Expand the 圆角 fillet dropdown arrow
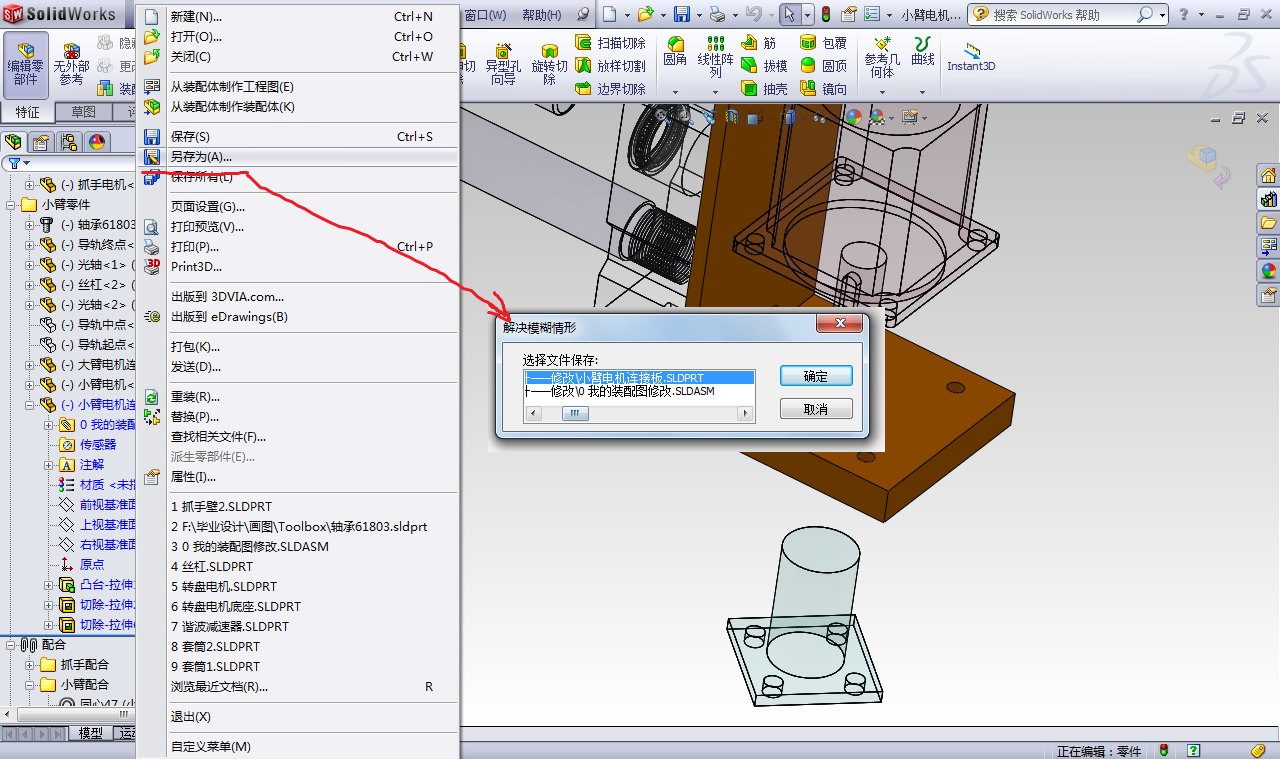Image resolution: width=1280 pixels, height=759 pixels. (x=675, y=92)
